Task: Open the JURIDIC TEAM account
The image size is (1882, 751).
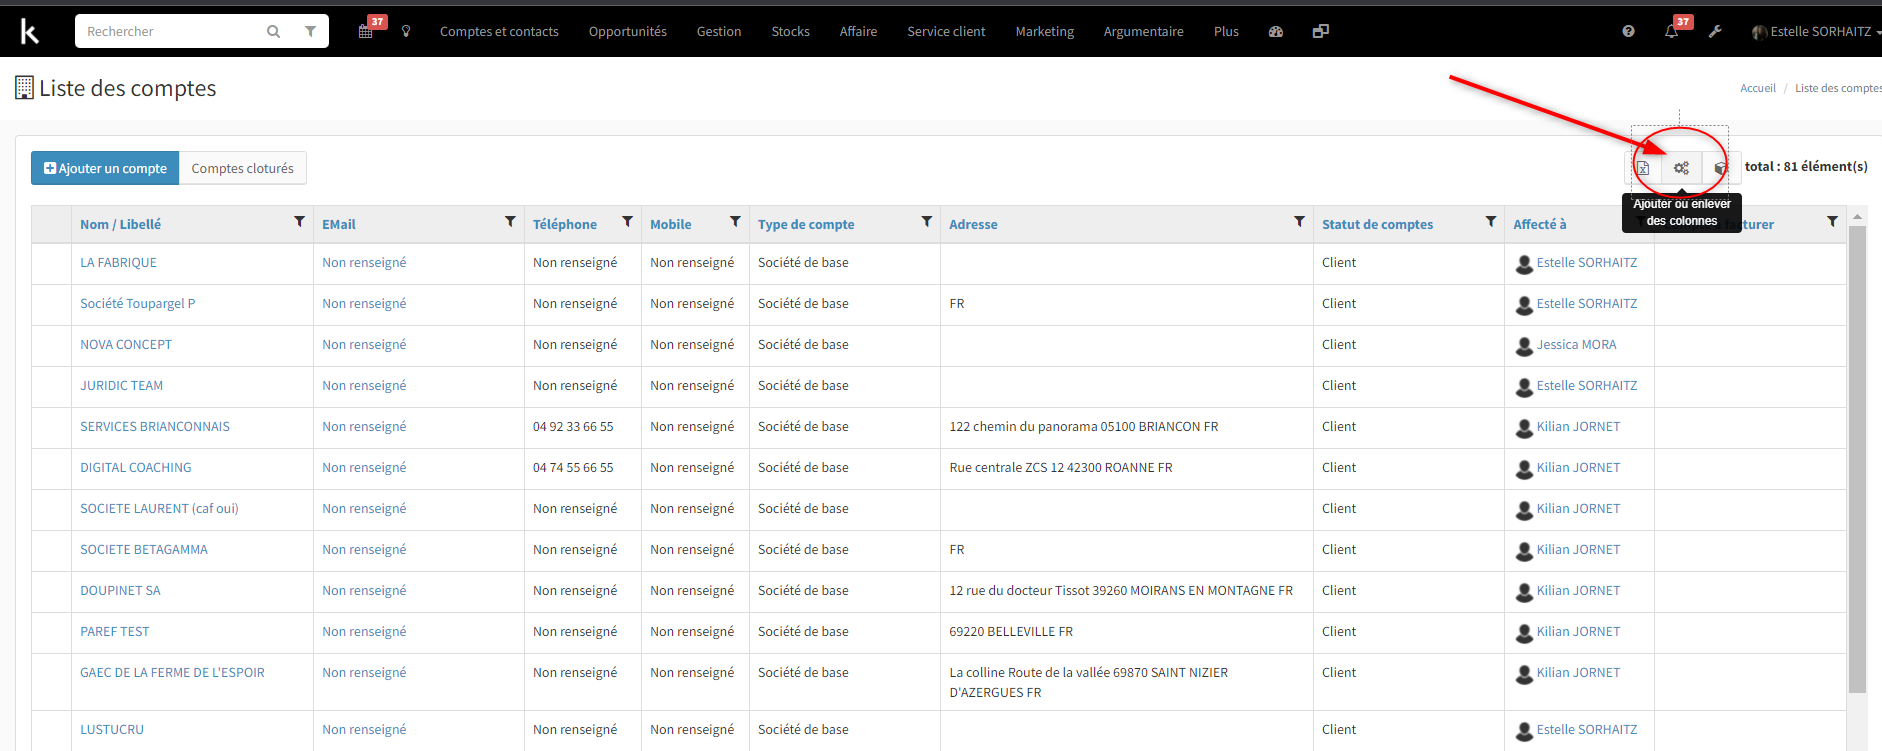Action: [121, 386]
